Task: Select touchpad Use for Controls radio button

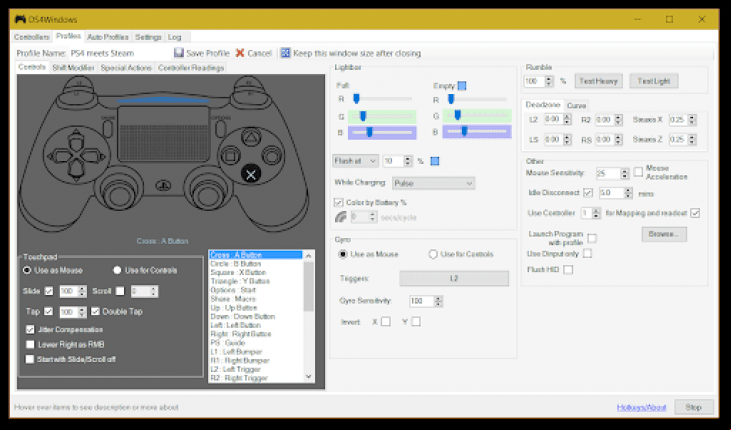Action: 117,270
